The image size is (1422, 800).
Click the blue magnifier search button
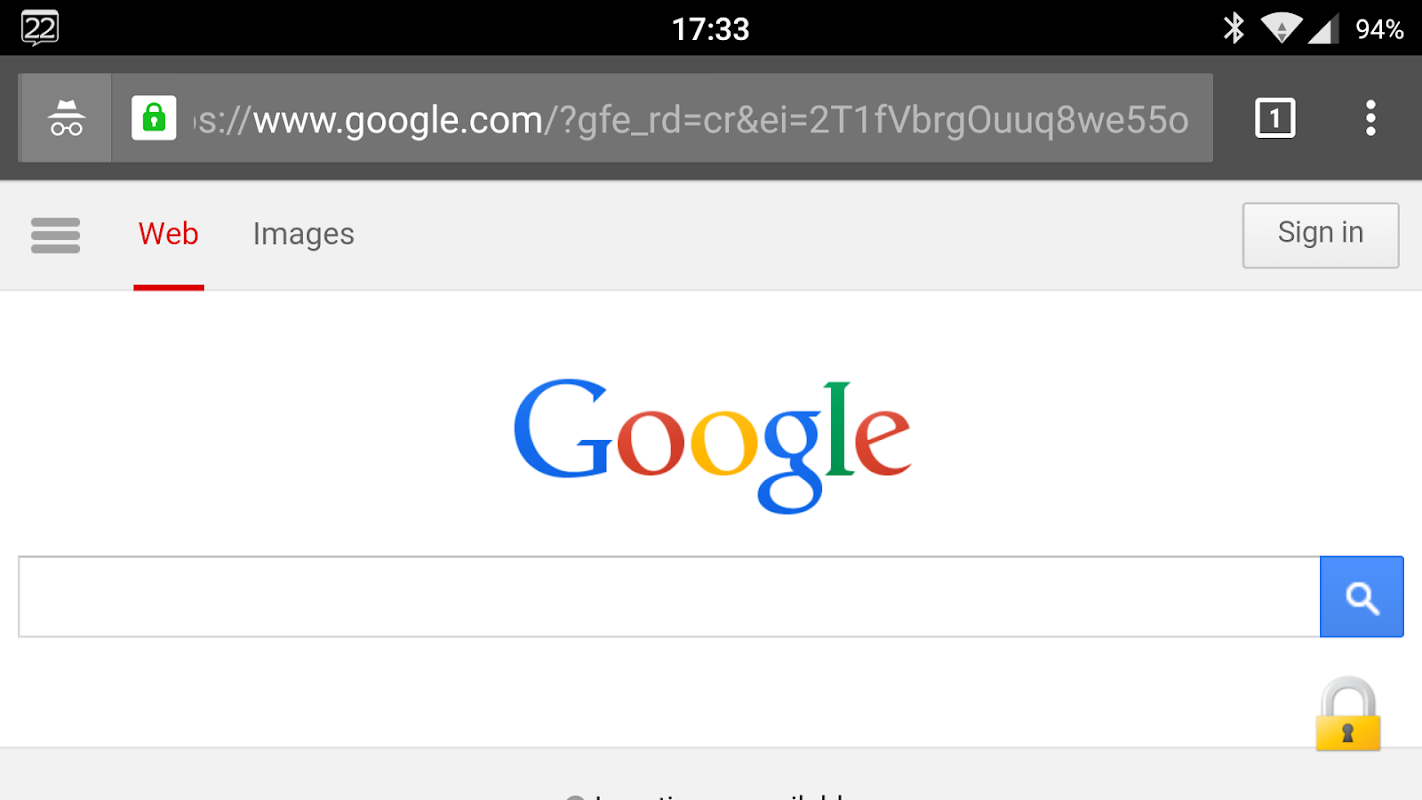click(1362, 597)
